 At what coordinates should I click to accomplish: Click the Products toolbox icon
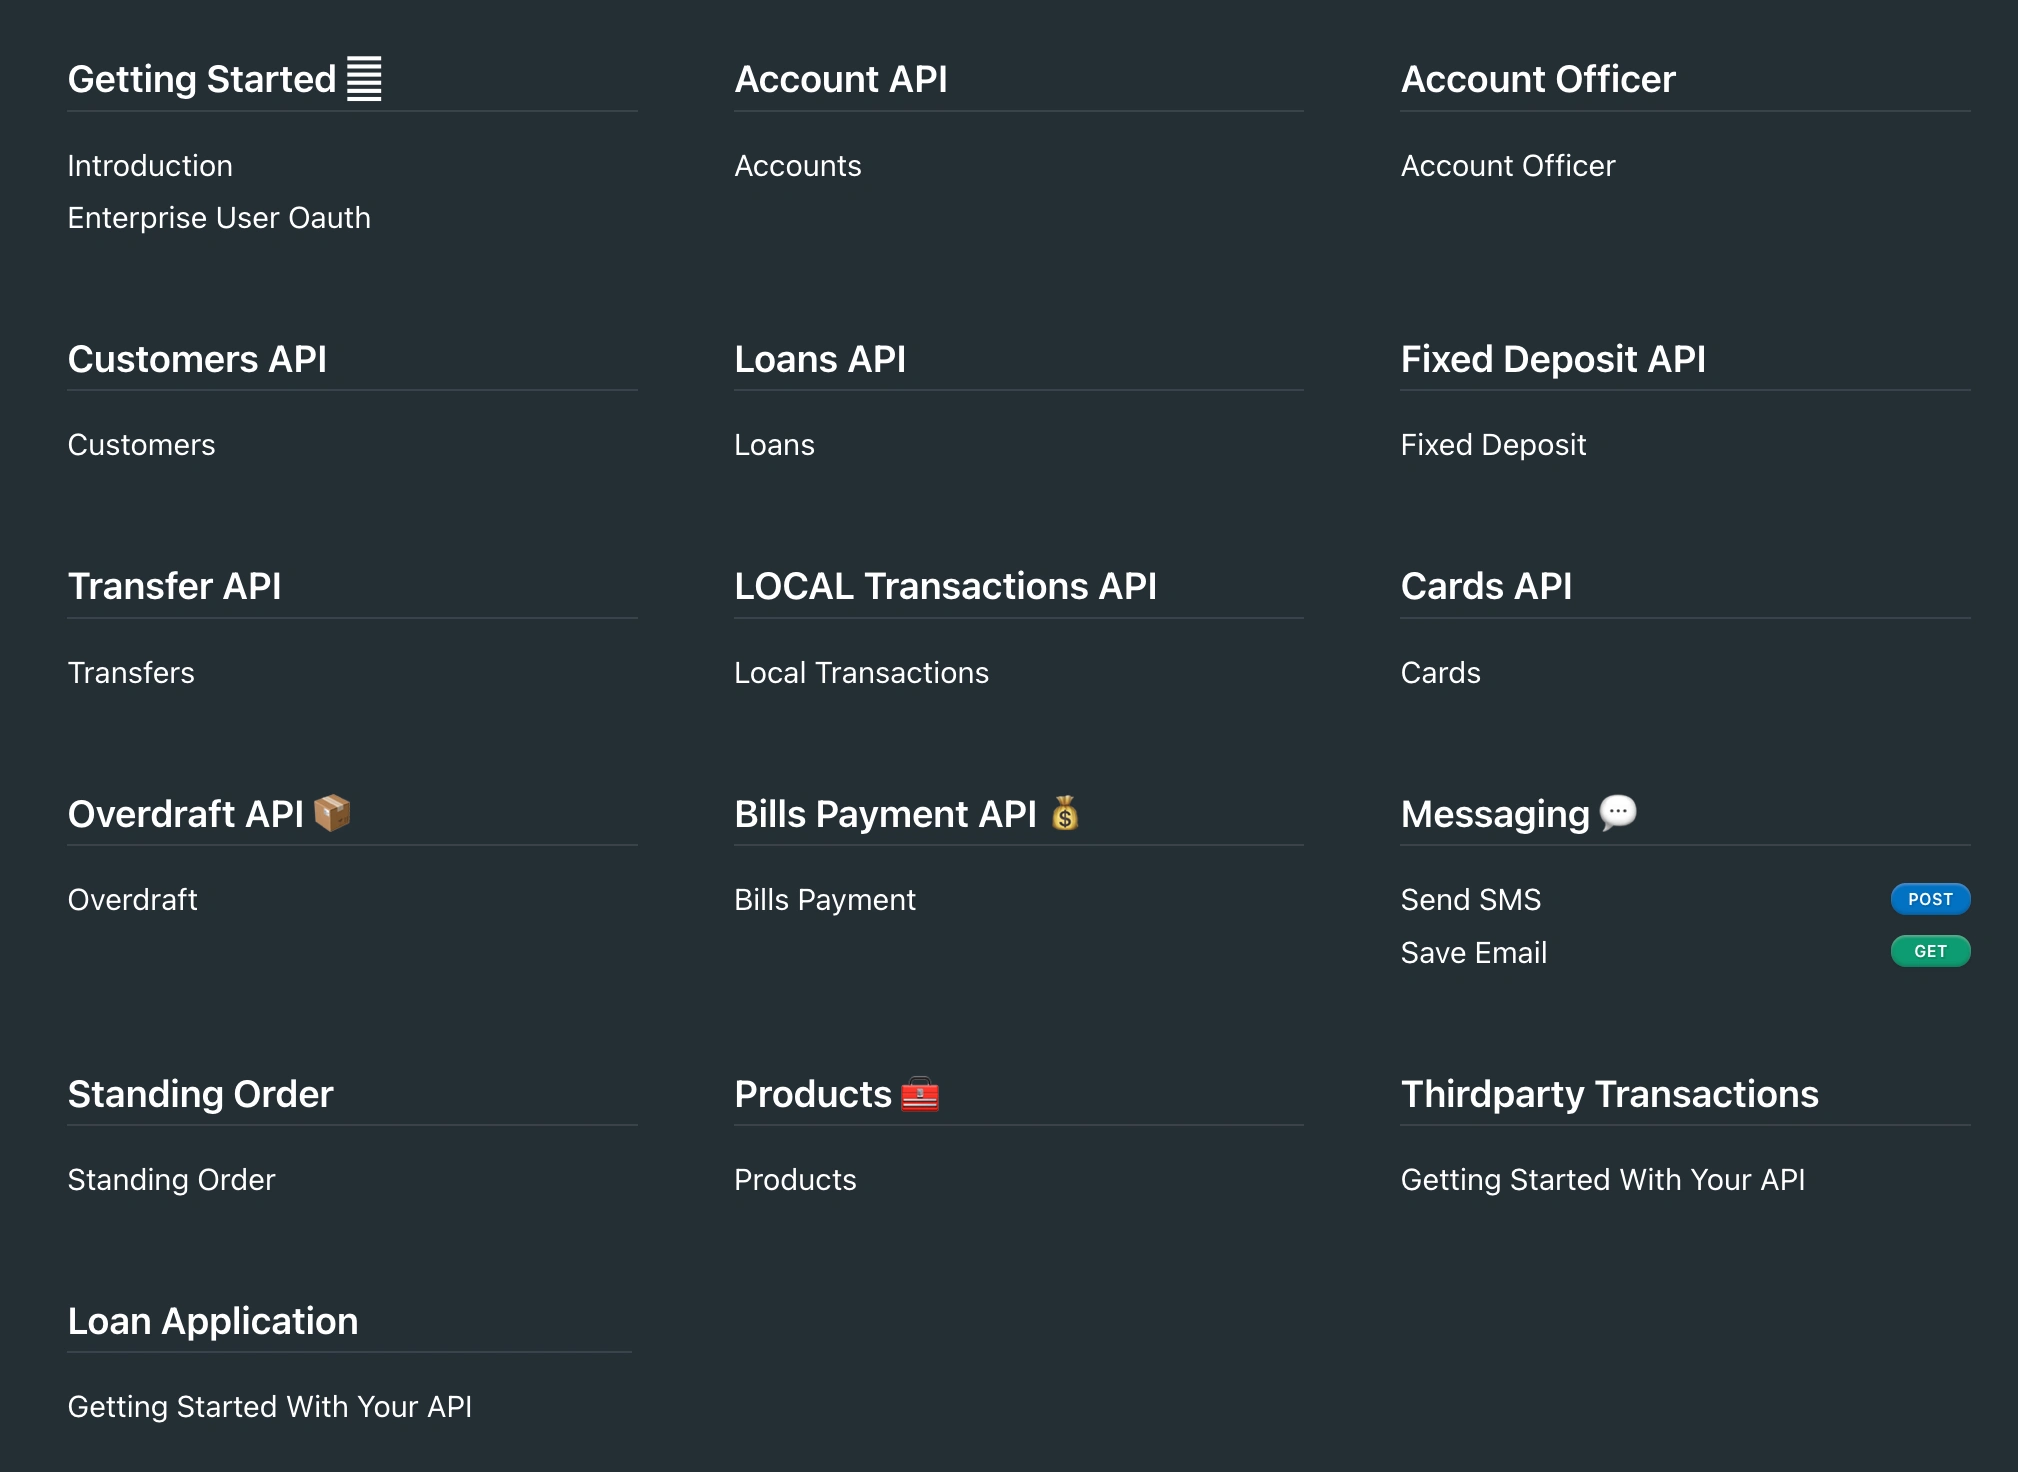pyautogui.click(x=920, y=1094)
